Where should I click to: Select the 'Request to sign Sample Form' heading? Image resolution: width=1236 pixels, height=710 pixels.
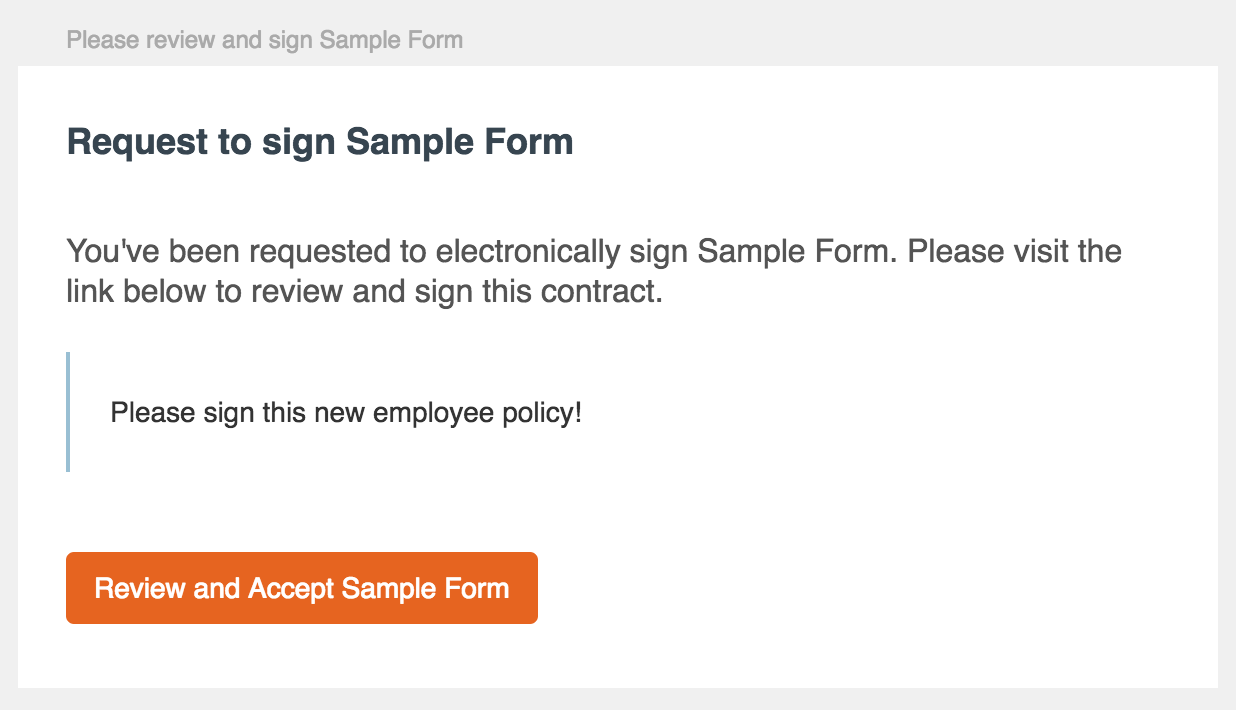[x=320, y=142]
